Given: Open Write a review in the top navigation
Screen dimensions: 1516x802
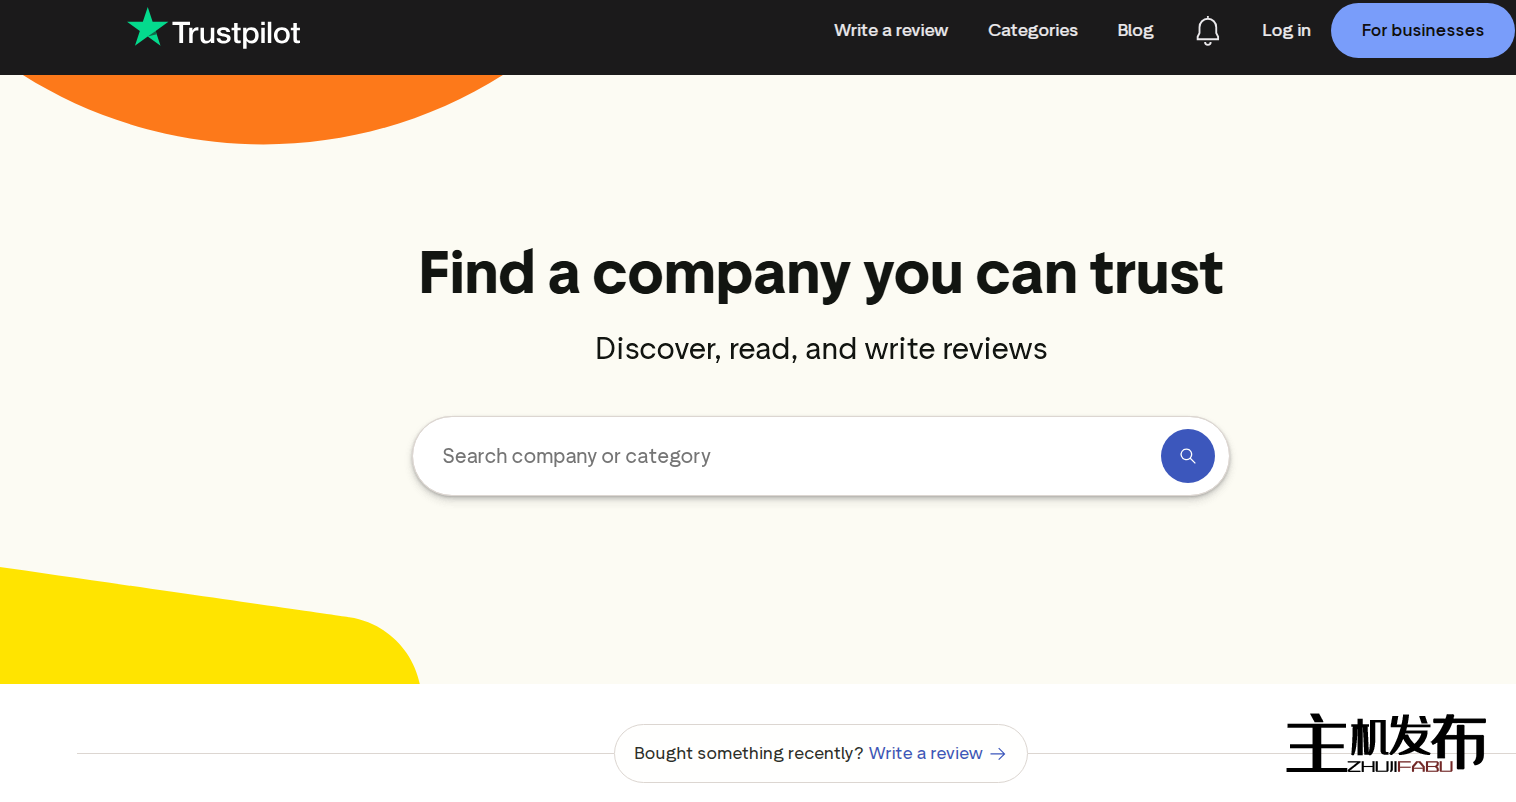Looking at the screenshot, I should coord(890,30).
